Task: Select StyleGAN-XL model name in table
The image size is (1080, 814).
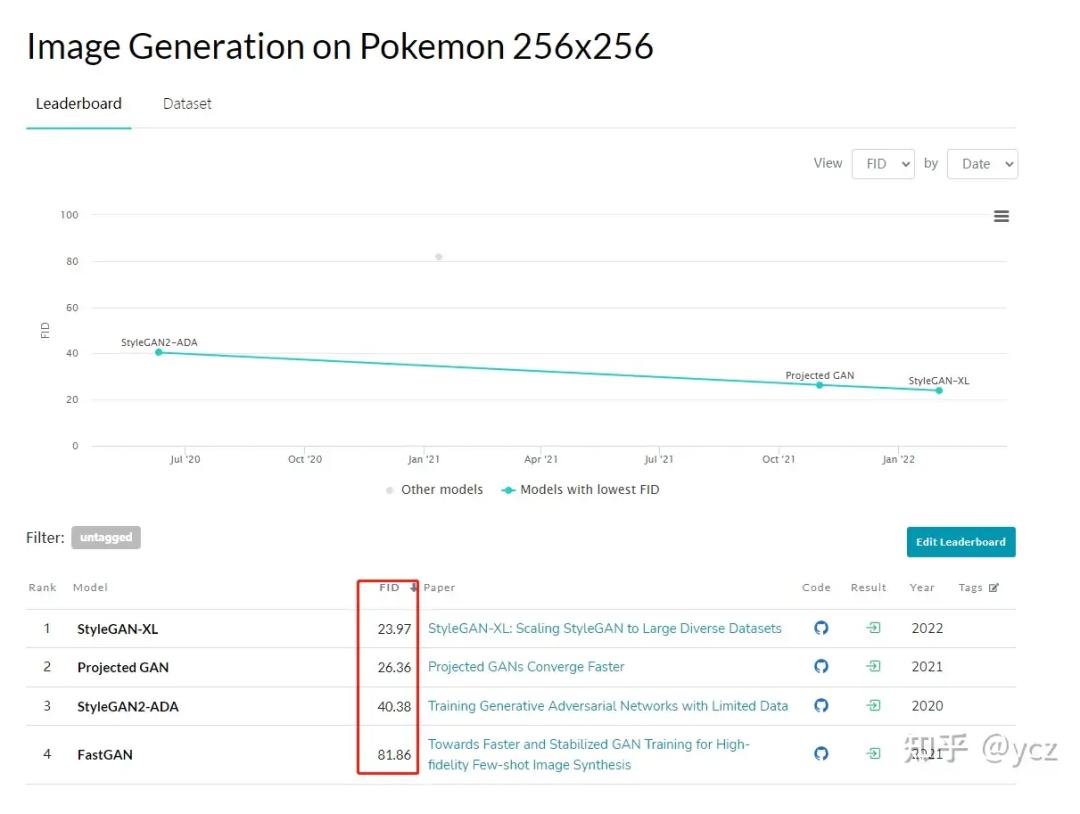Action: tap(118, 629)
